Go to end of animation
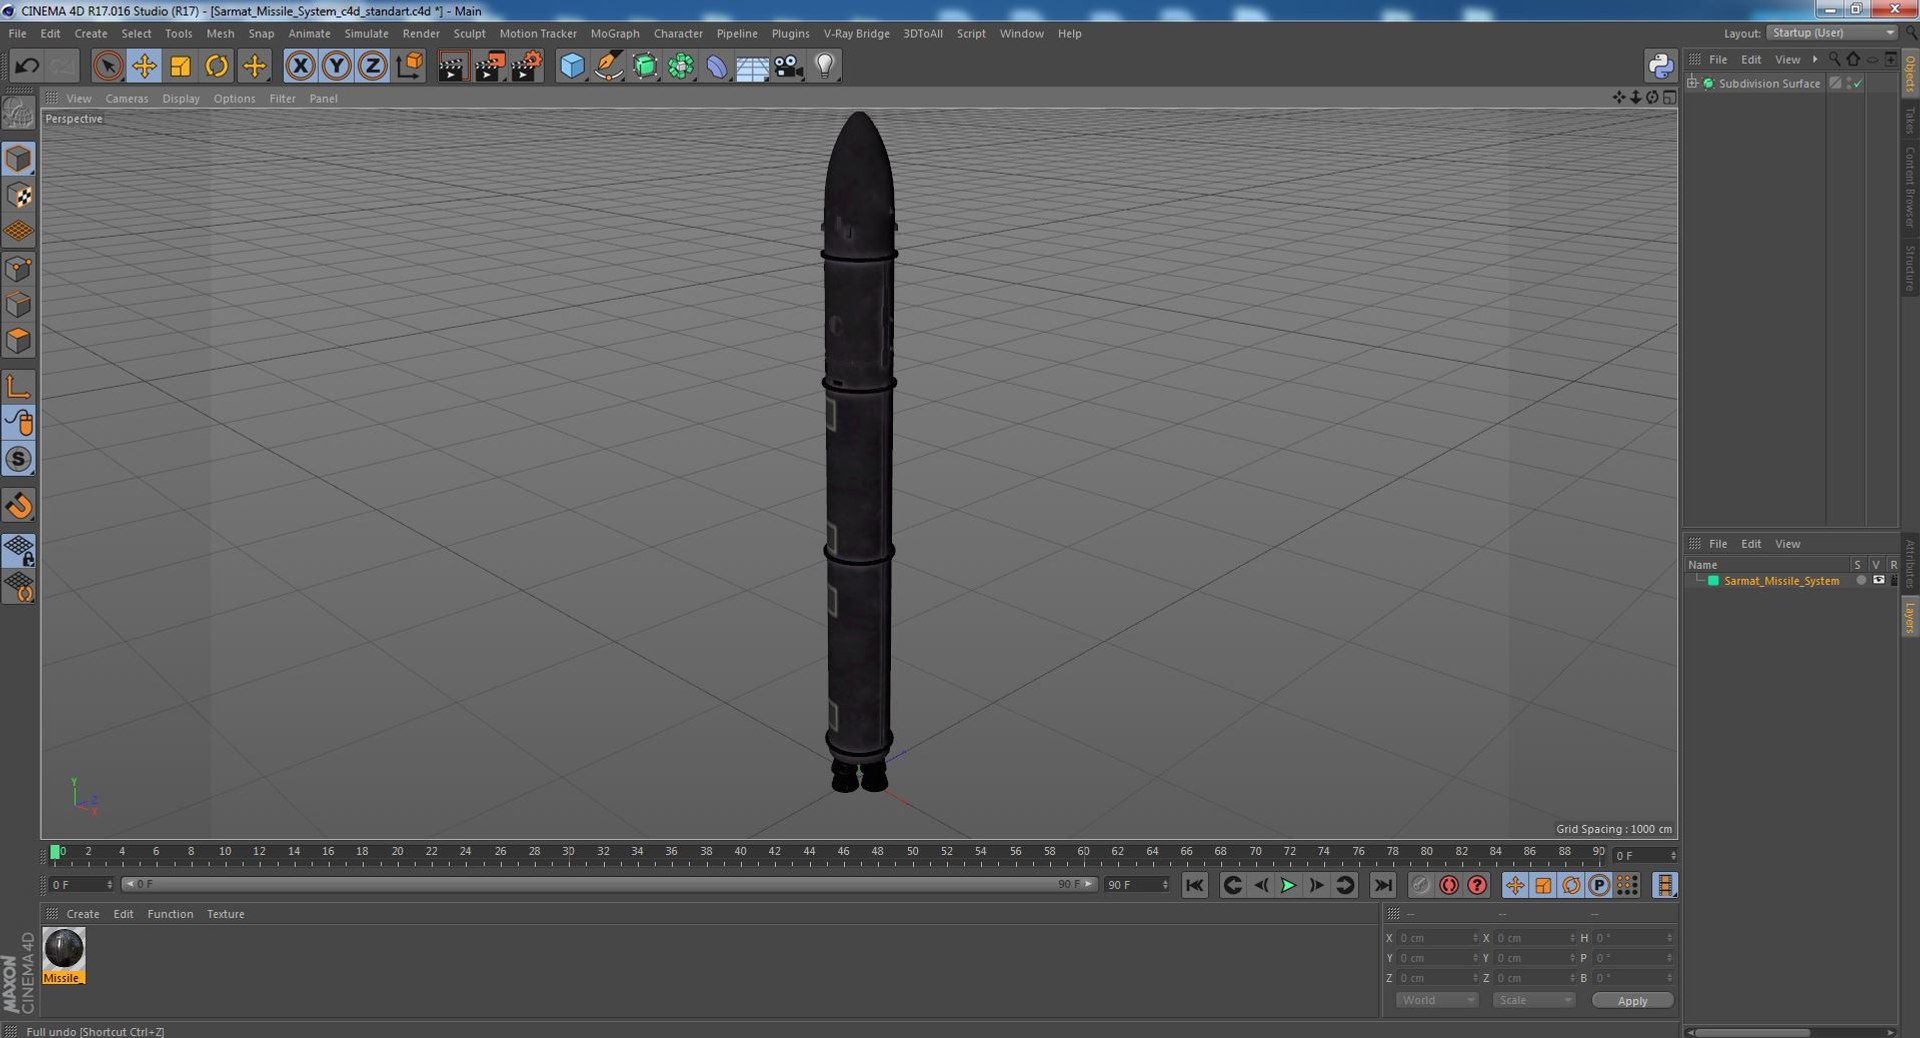 point(1382,885)
